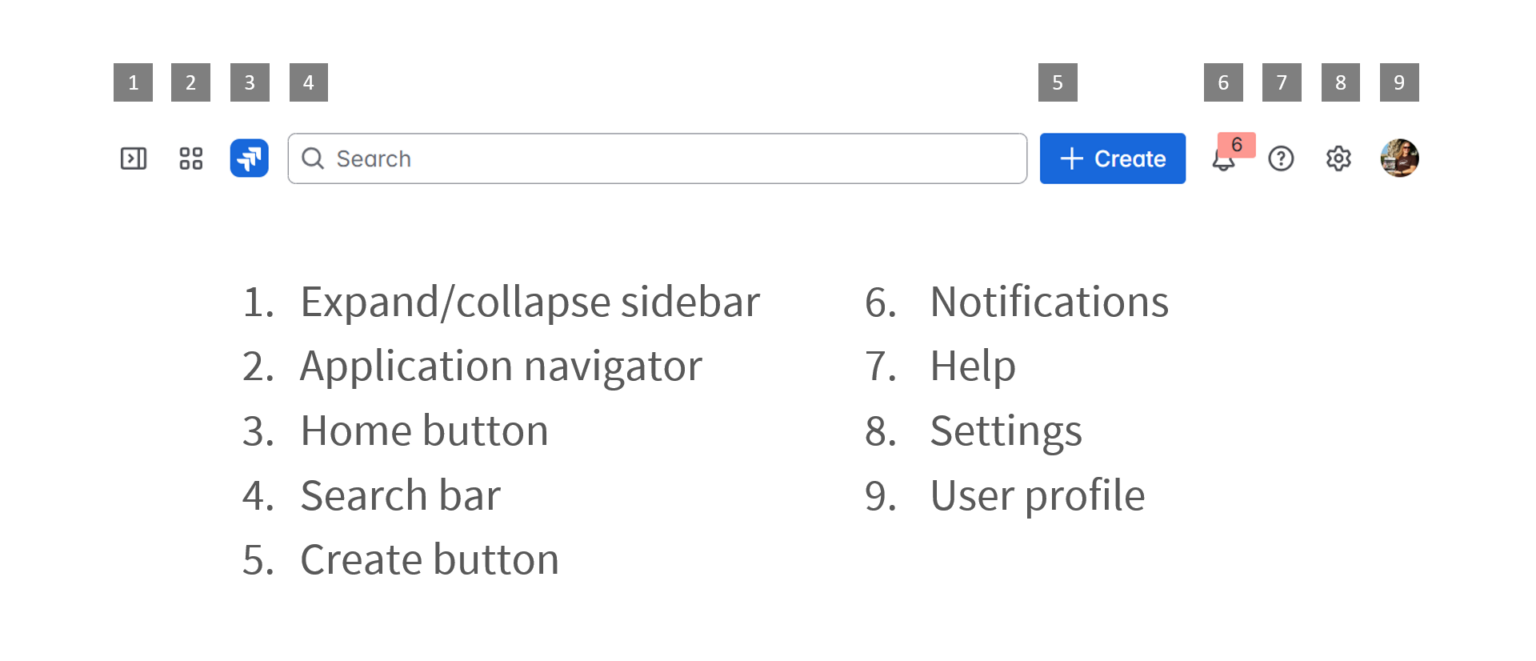Click the magnifying glass inside the search bar
Image resolution: width=1536 pixels, height=661 pixels.
(313, 158)
